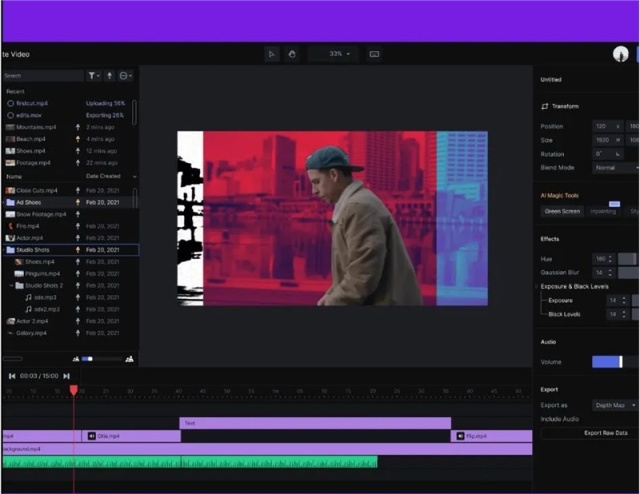Click the keyboard shortcuts icon
The width and height of the screenshot is (640, 494).
pos(374,54)
